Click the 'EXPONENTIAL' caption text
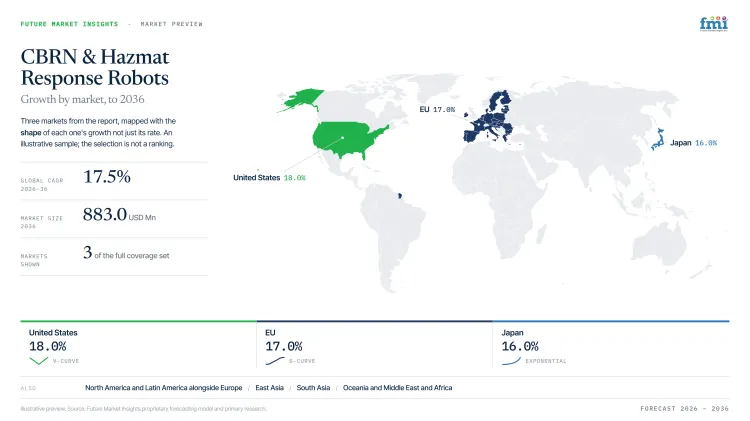The width and height of the screenshot is (750, 421). click(546, 361)
